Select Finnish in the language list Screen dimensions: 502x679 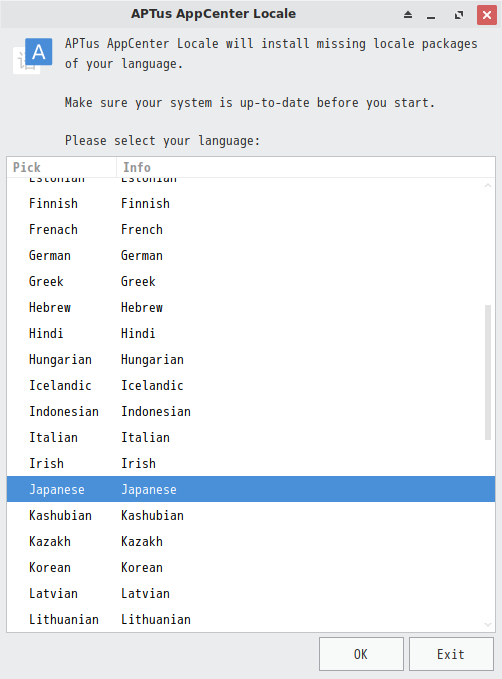coord(251,204)
